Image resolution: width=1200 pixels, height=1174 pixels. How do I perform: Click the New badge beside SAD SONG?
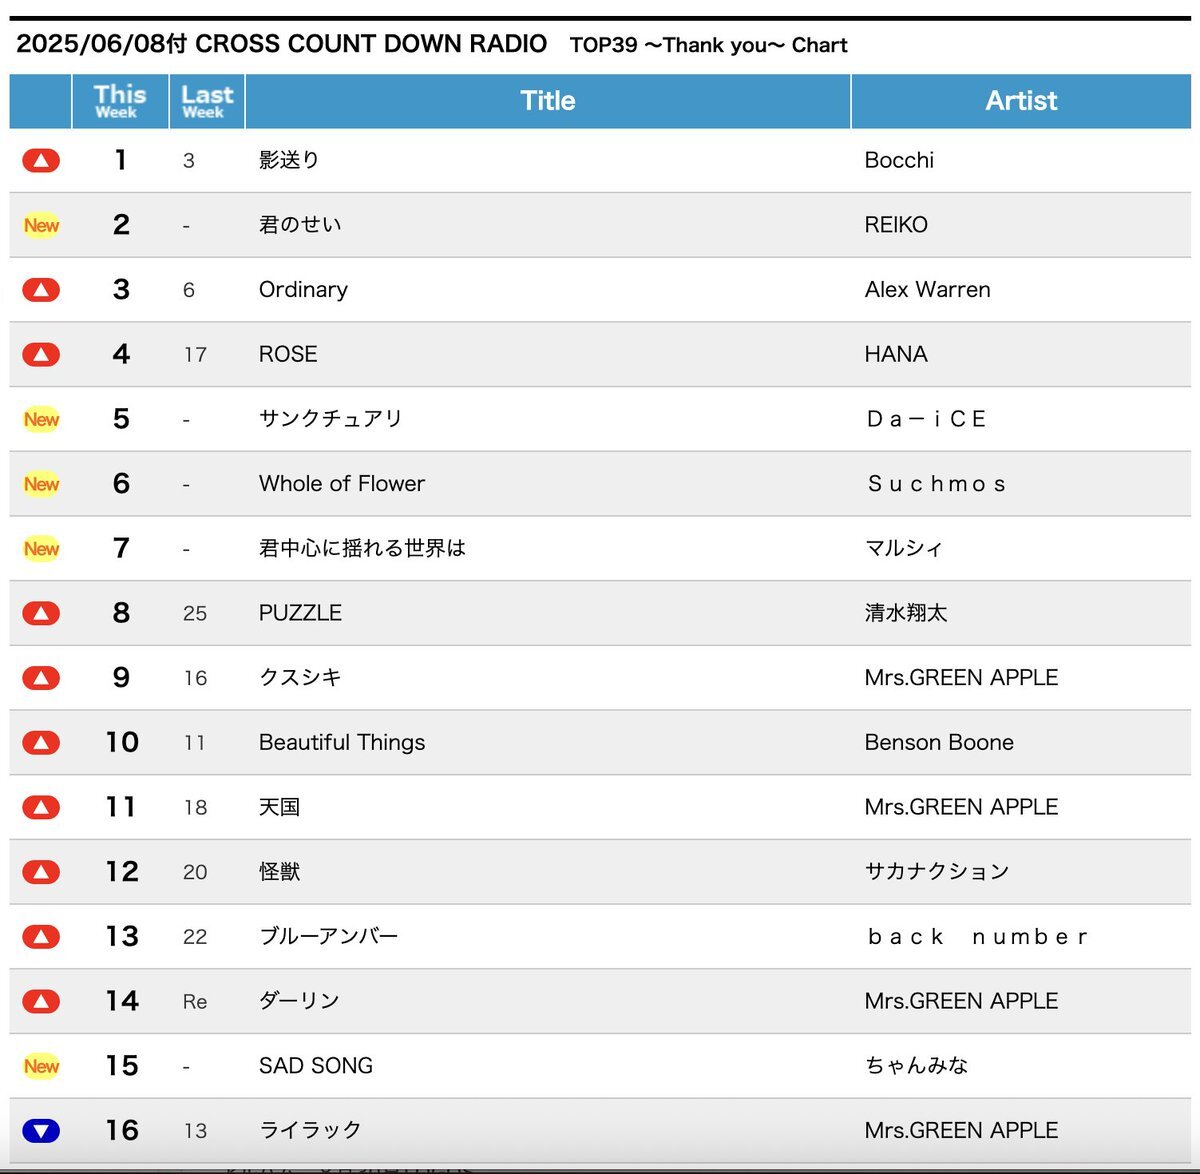(x=41, y=1066)
